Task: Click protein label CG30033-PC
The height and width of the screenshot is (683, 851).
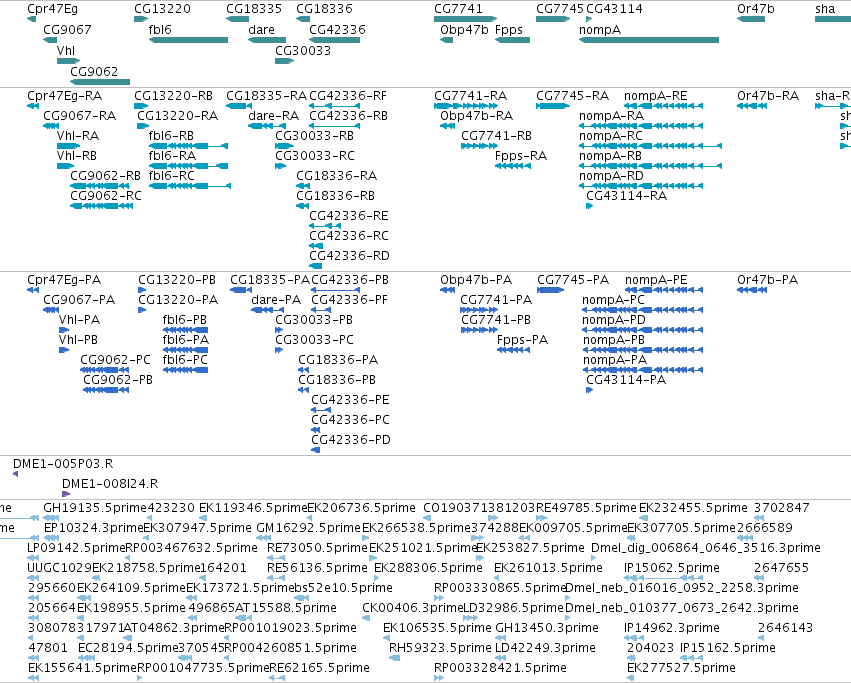Action: [x=314, y=340]
